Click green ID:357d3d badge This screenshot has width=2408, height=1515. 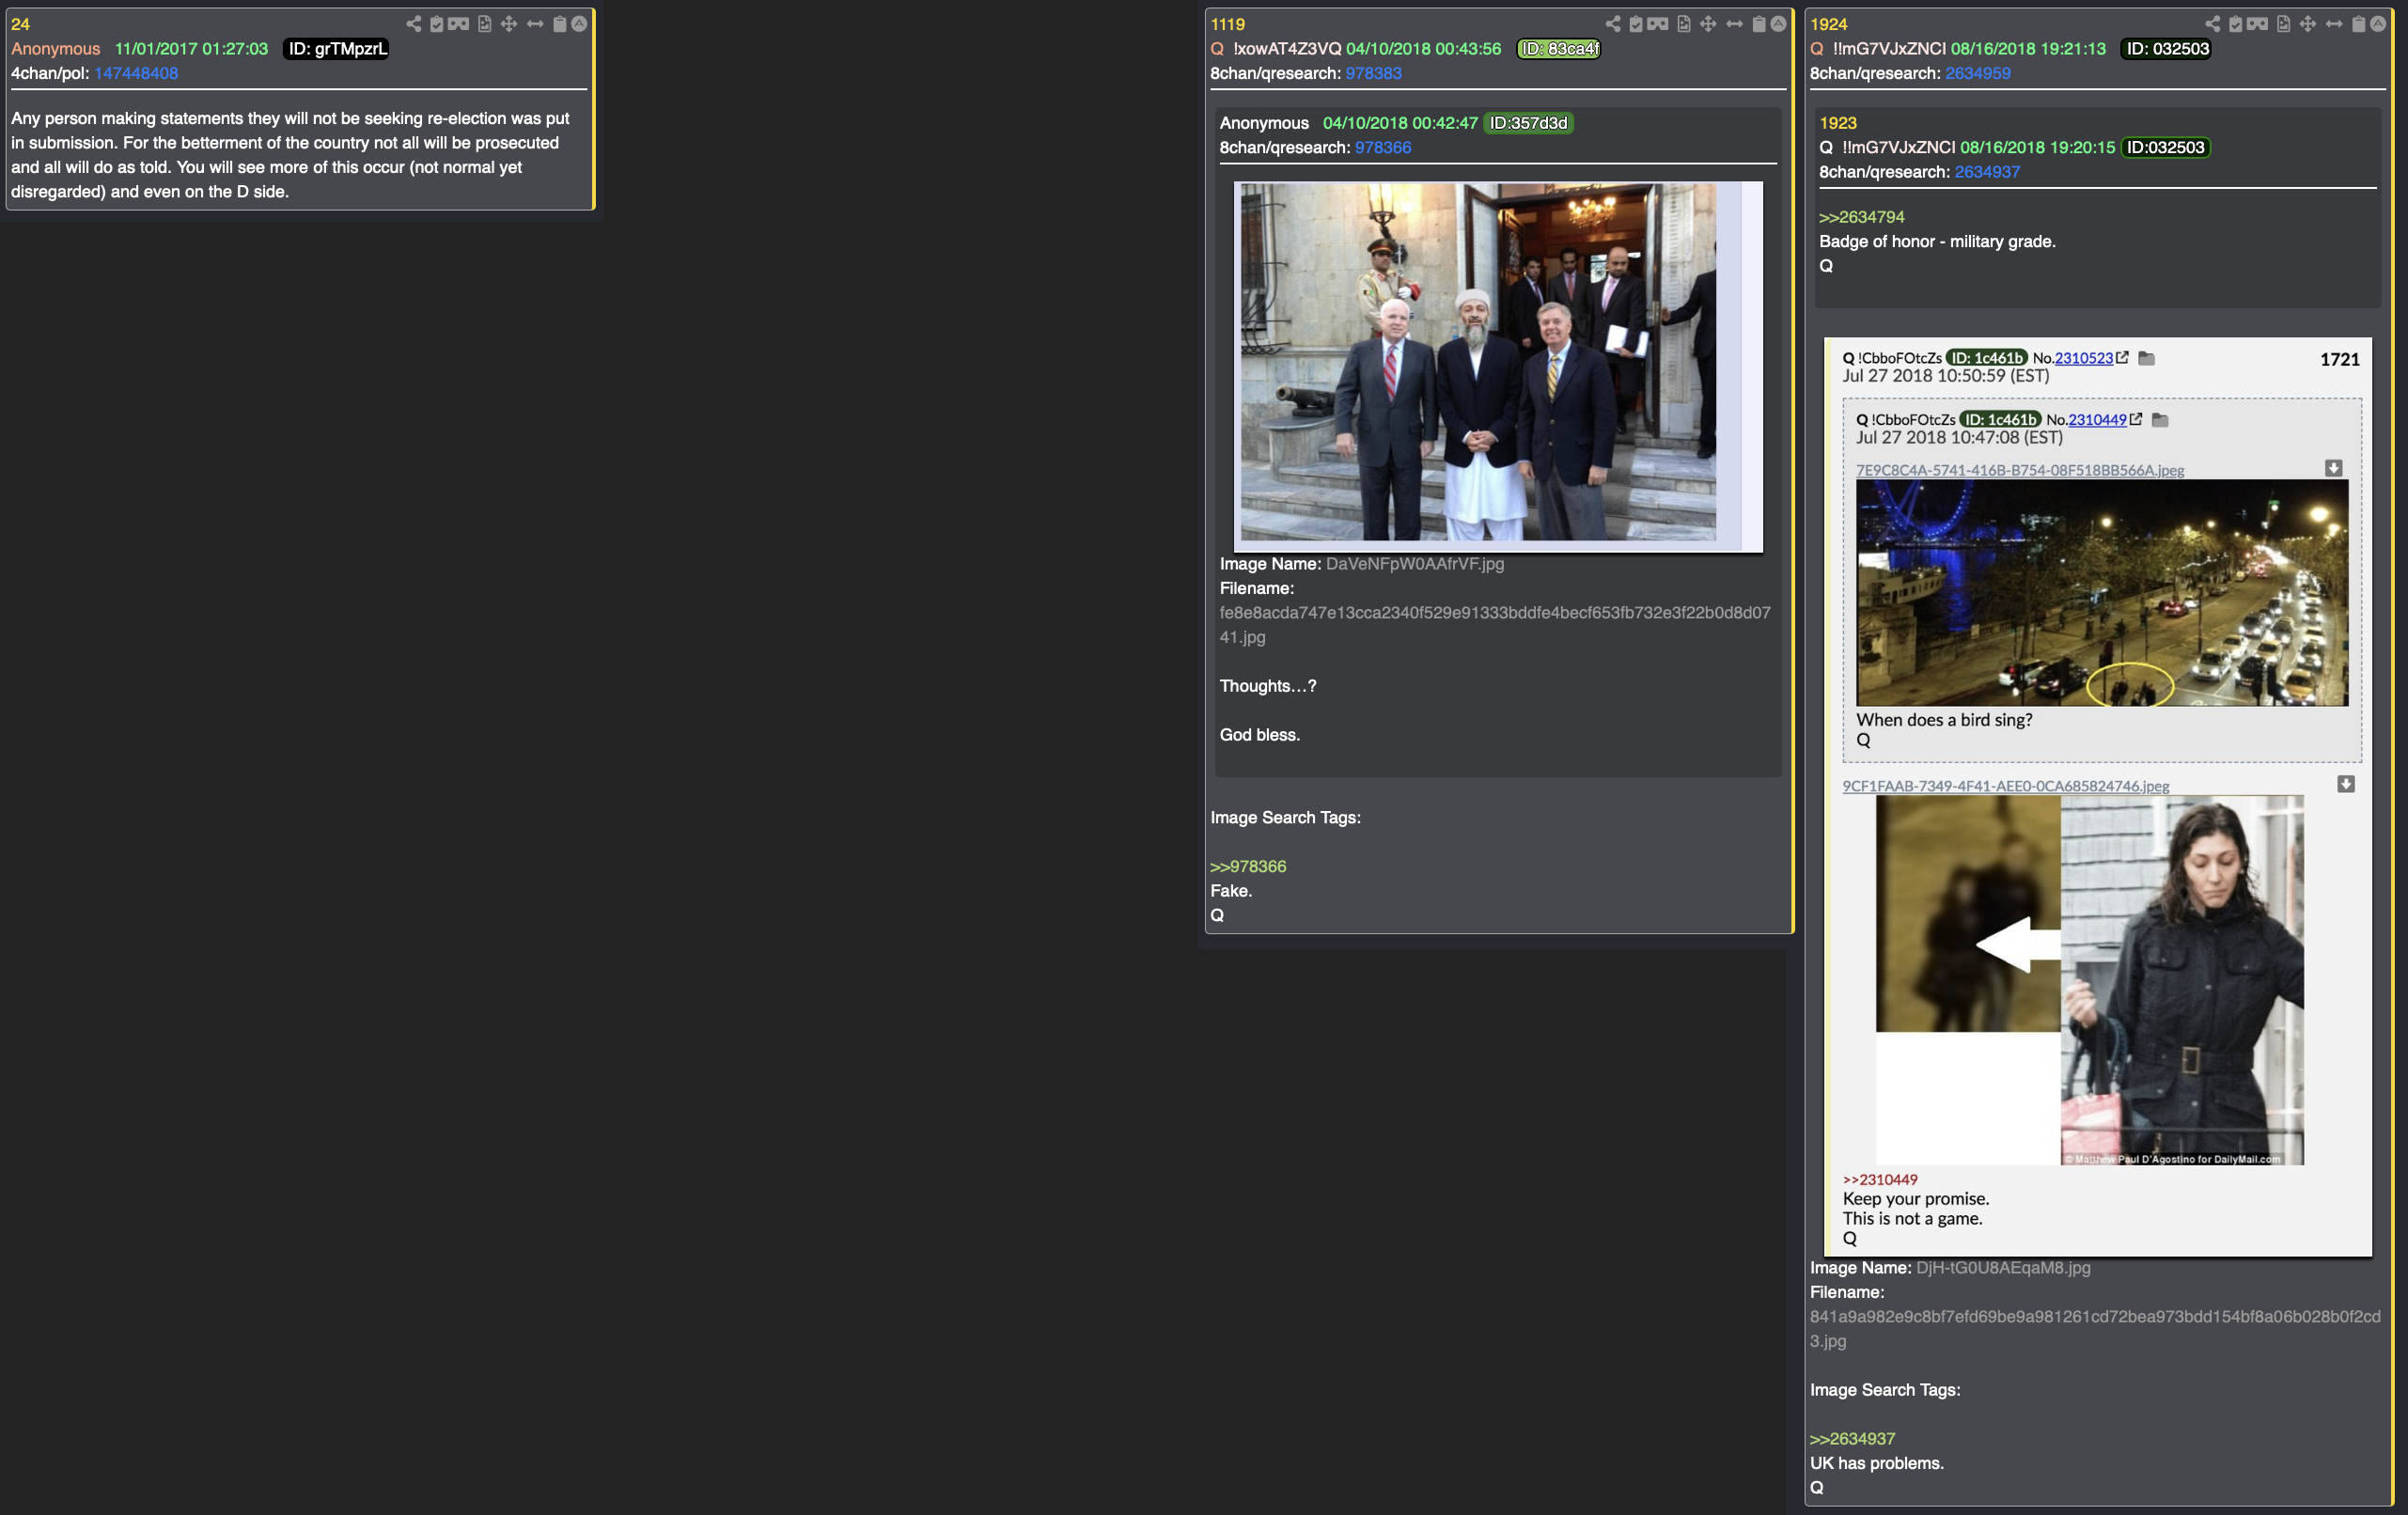(x=1528, y=123)
